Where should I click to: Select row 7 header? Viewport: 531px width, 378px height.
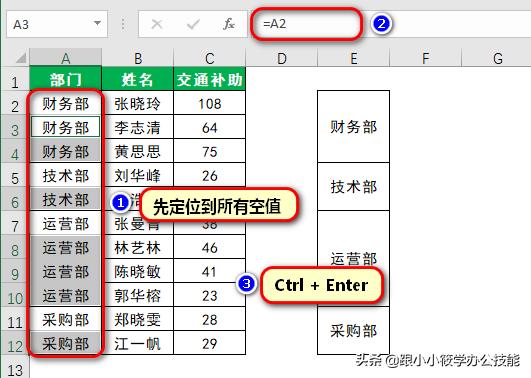[x=15, y=223]
